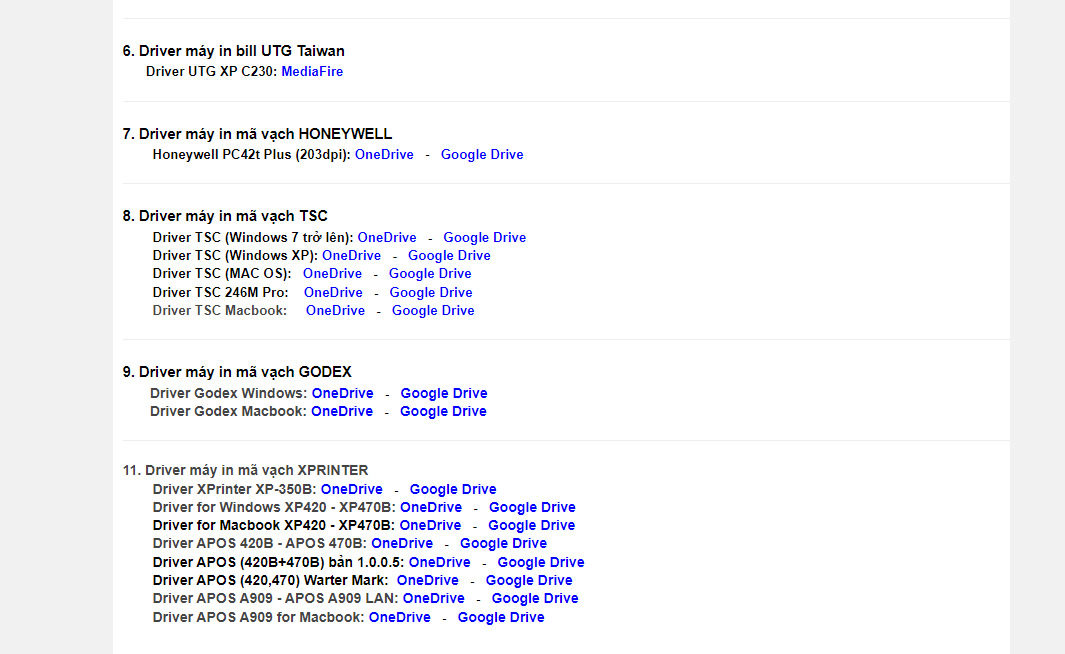Click OneDrive for Macbook XP420 - XP470B driver

(430, 525)
